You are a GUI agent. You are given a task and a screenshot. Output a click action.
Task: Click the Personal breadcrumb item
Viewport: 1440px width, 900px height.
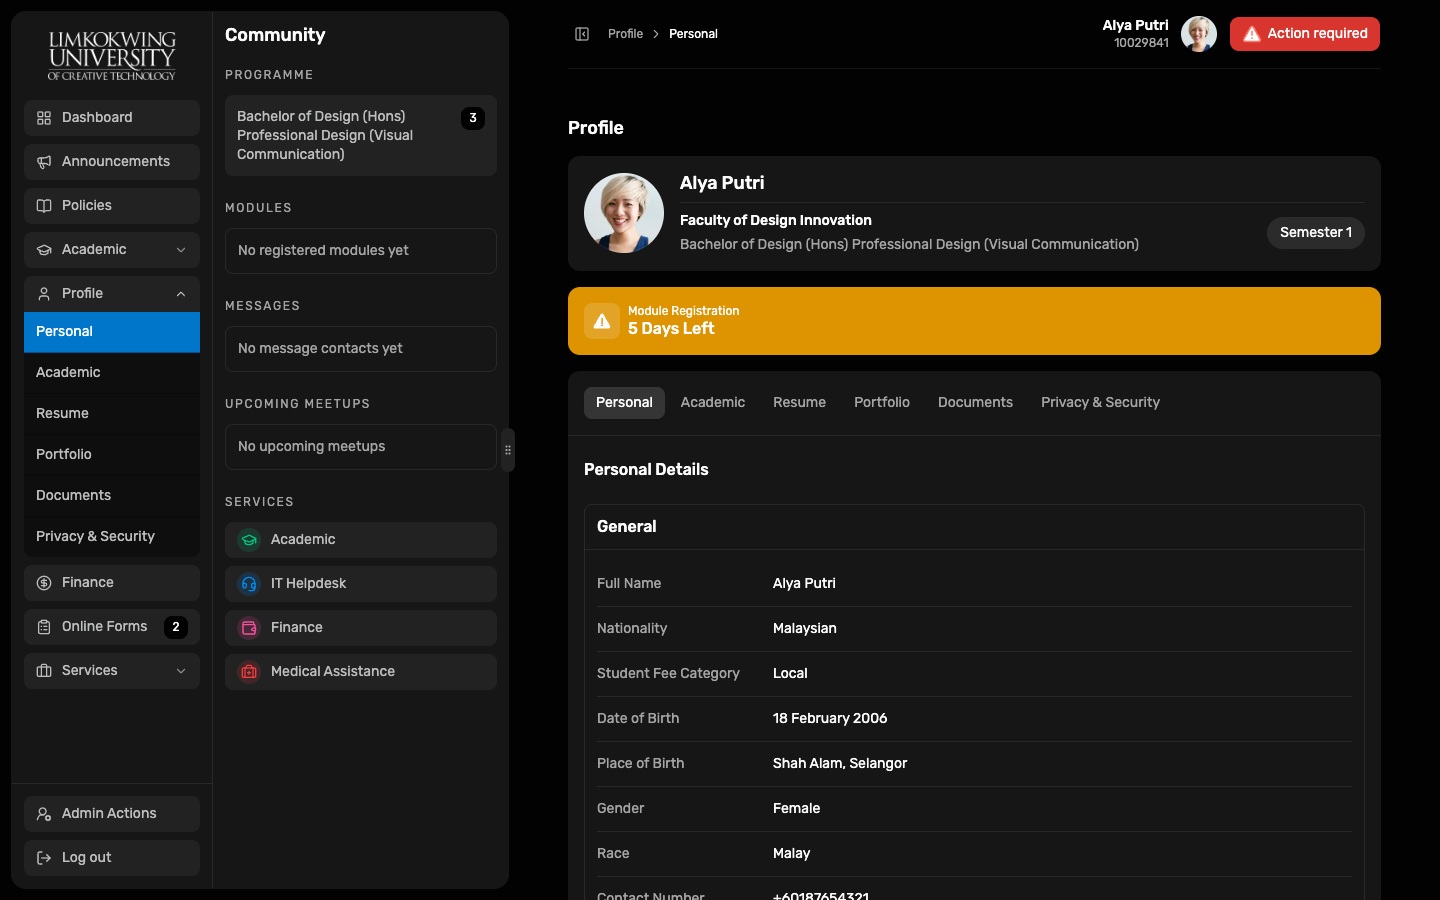pyautogui.click(x=693, y=34)
